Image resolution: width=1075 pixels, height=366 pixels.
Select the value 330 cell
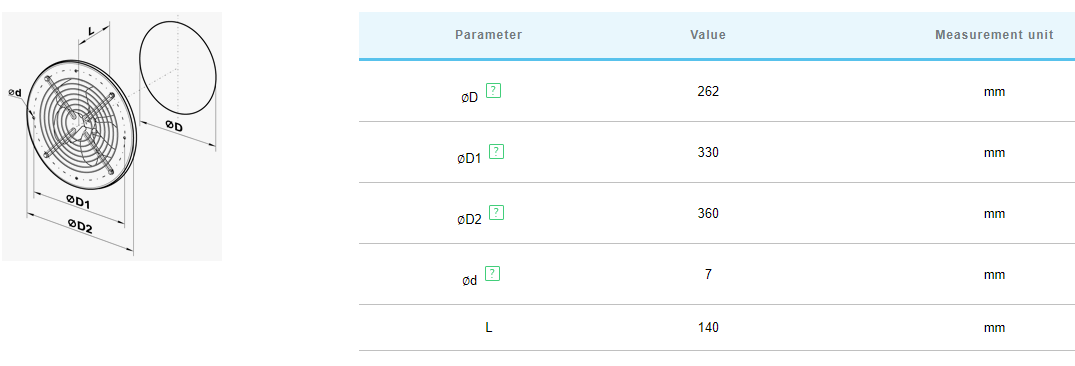[x=708, y=152]
